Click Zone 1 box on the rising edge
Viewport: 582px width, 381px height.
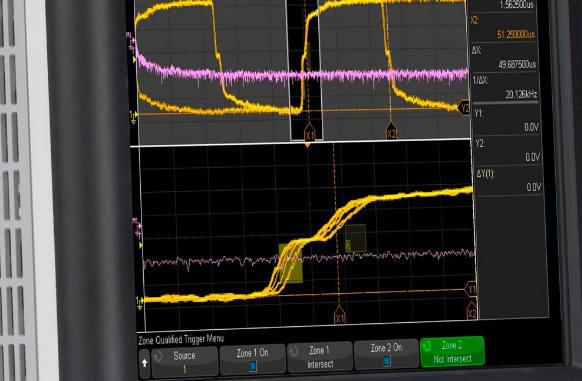tap(291, 263)
